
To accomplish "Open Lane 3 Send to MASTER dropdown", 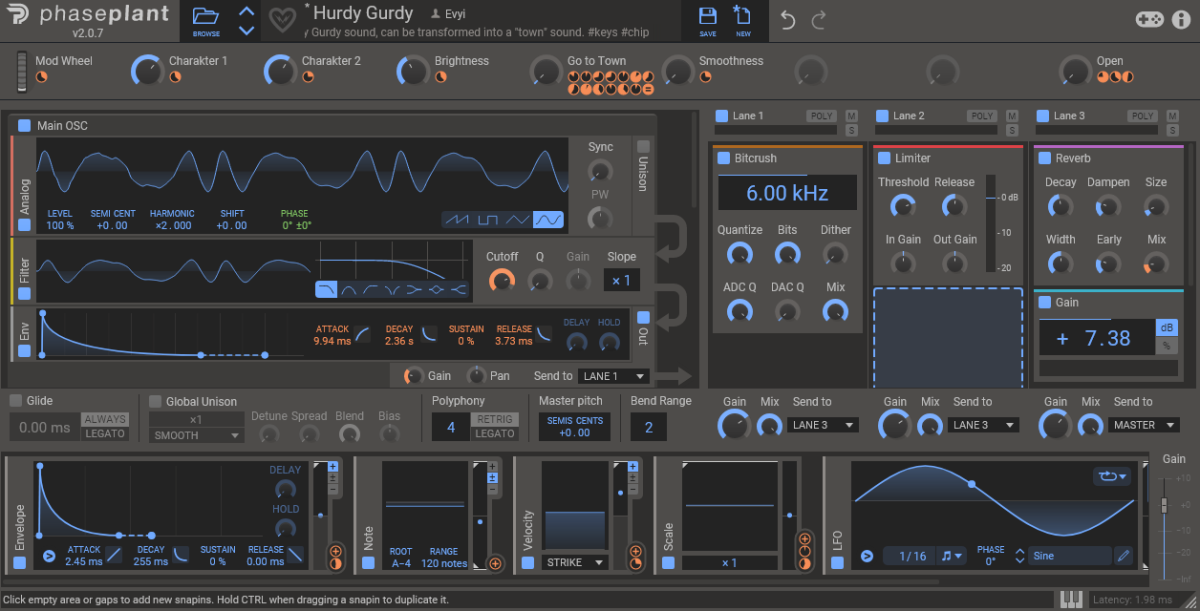I will tap(1146, 425).
